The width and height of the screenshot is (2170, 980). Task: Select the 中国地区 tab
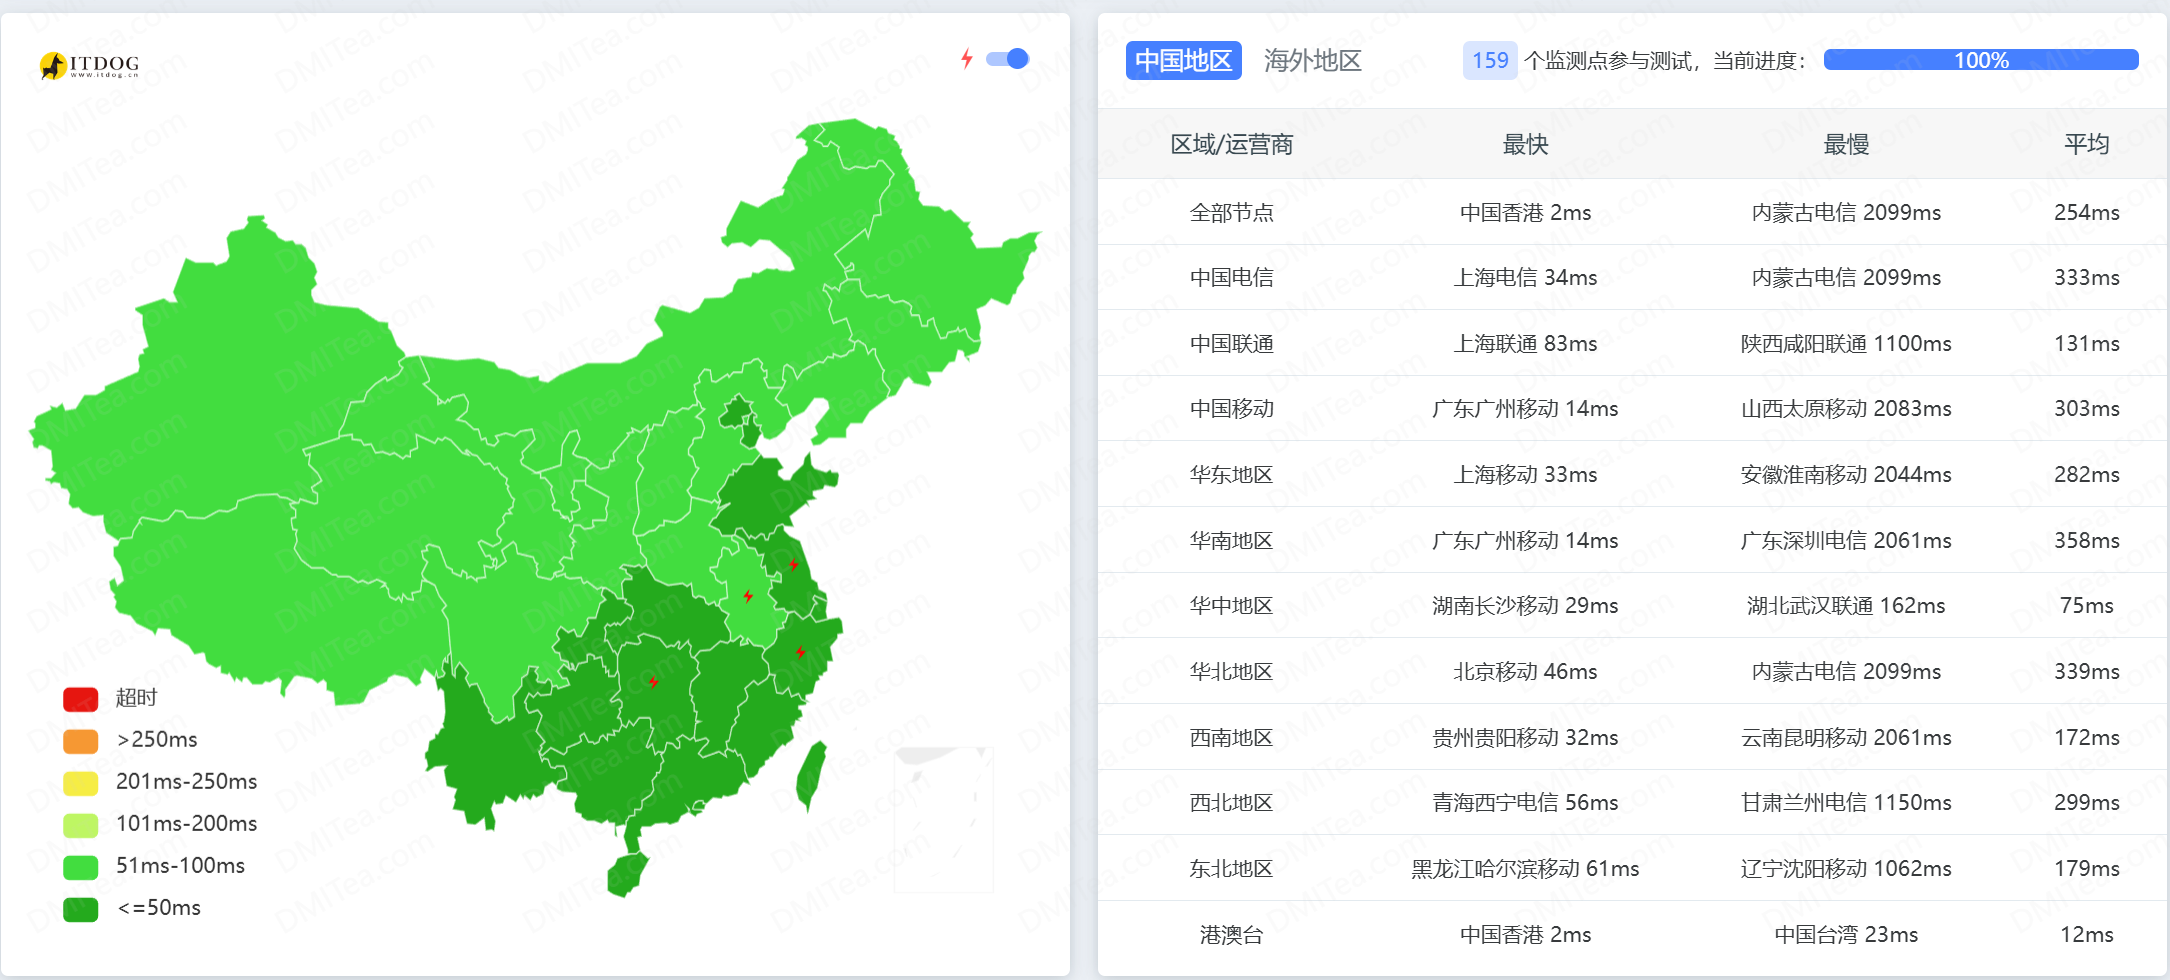[x=1184, y=61]
